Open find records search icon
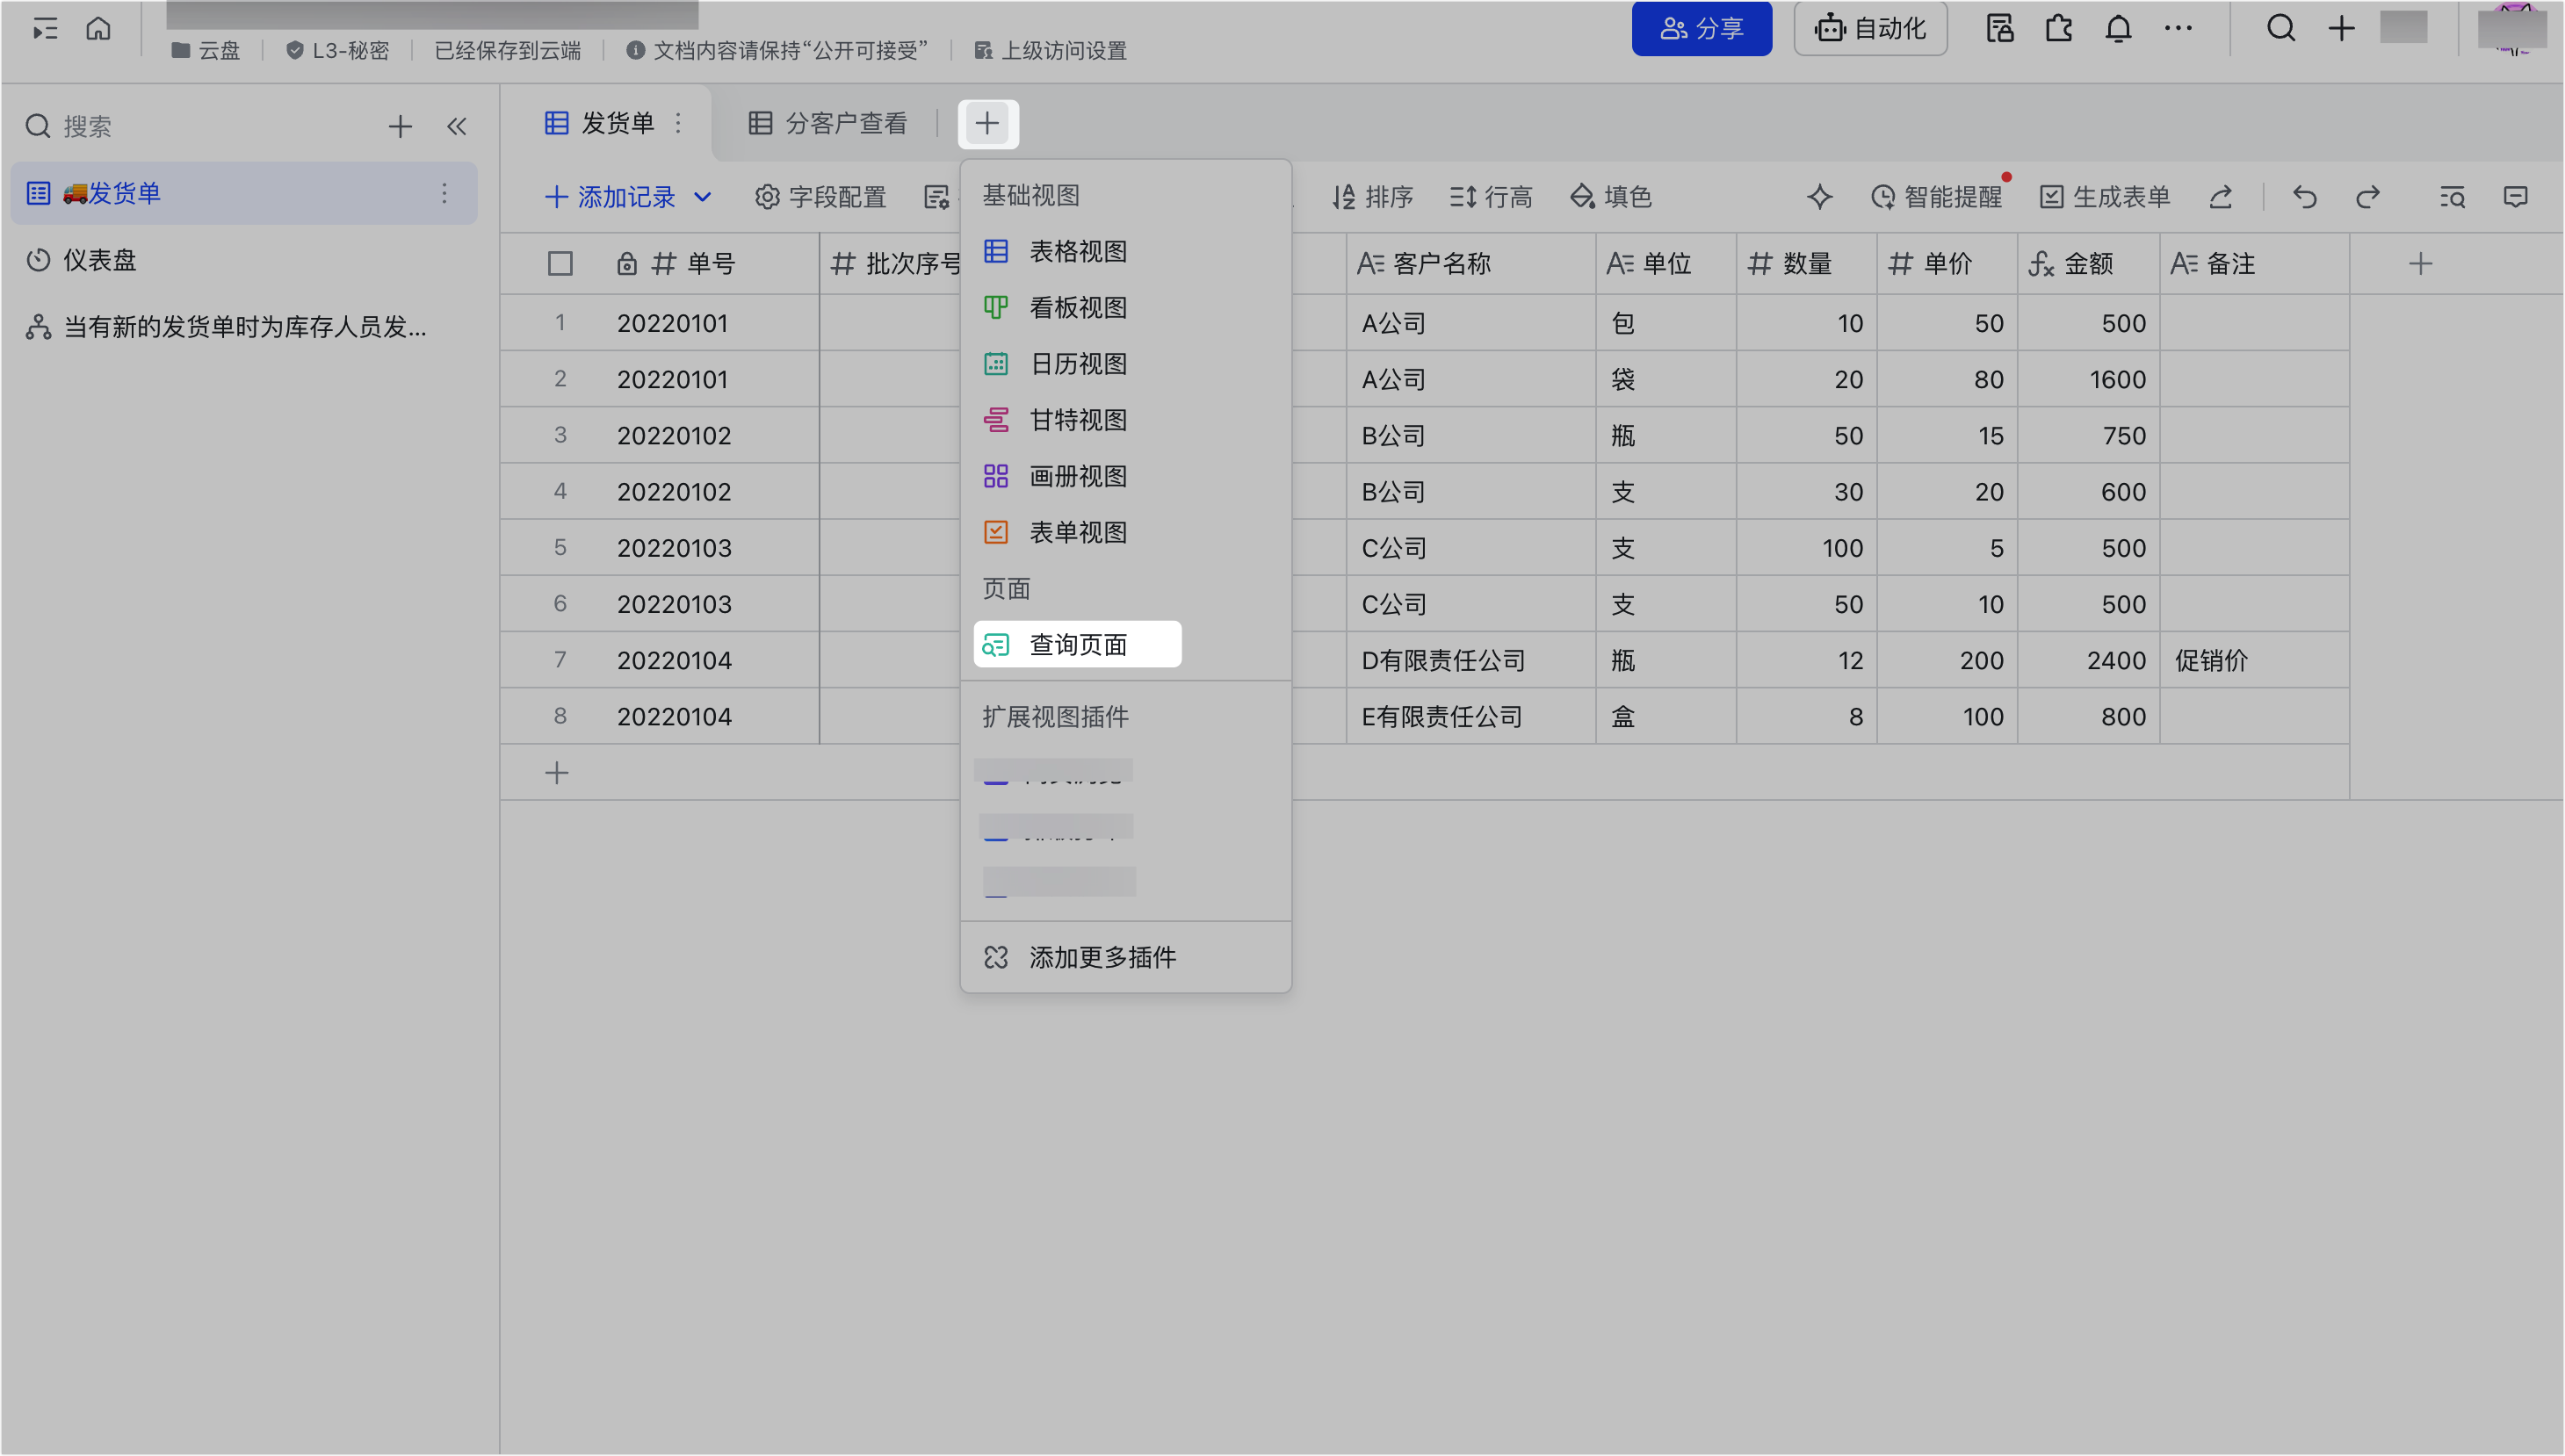The image size is (2565, 1456). pos(2452,197)
